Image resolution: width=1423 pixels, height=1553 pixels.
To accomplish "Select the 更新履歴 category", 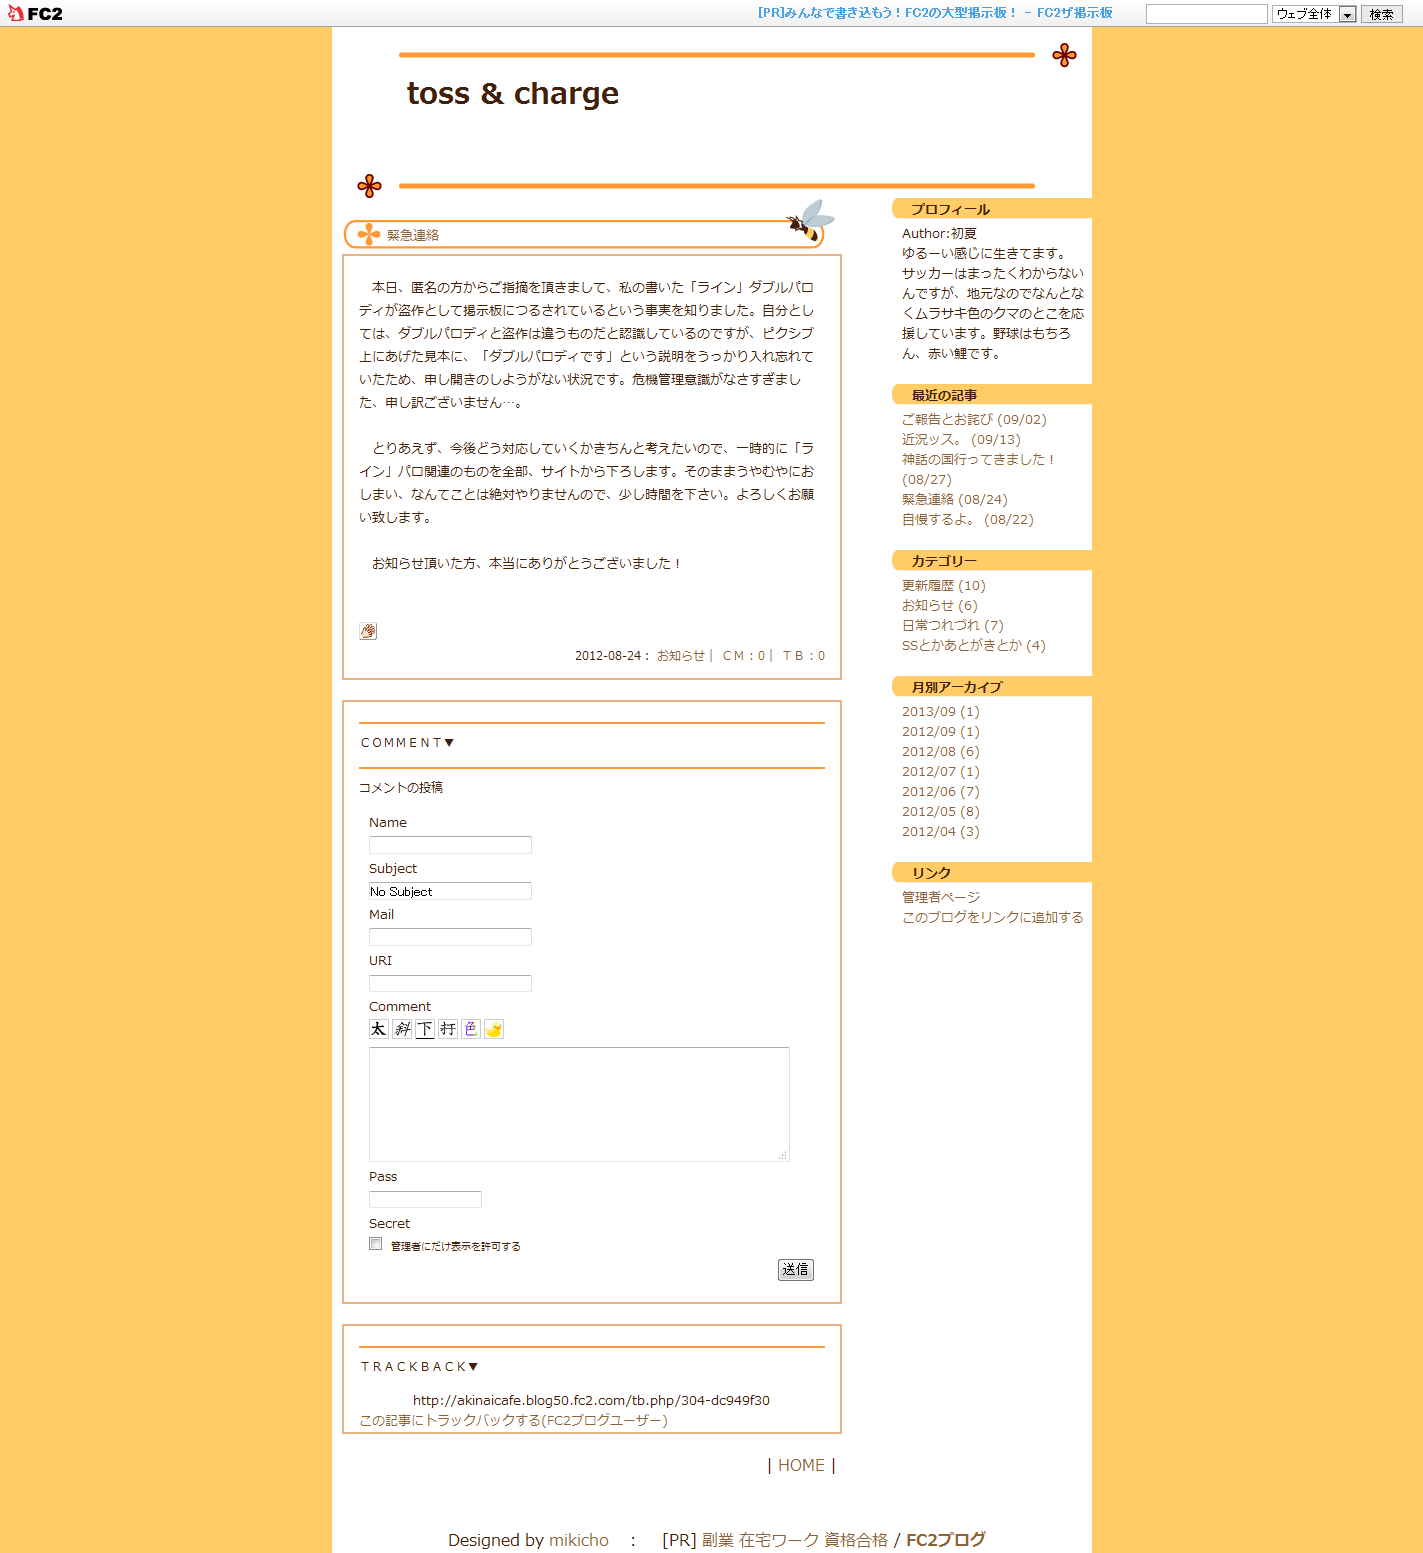I will 928,586.
